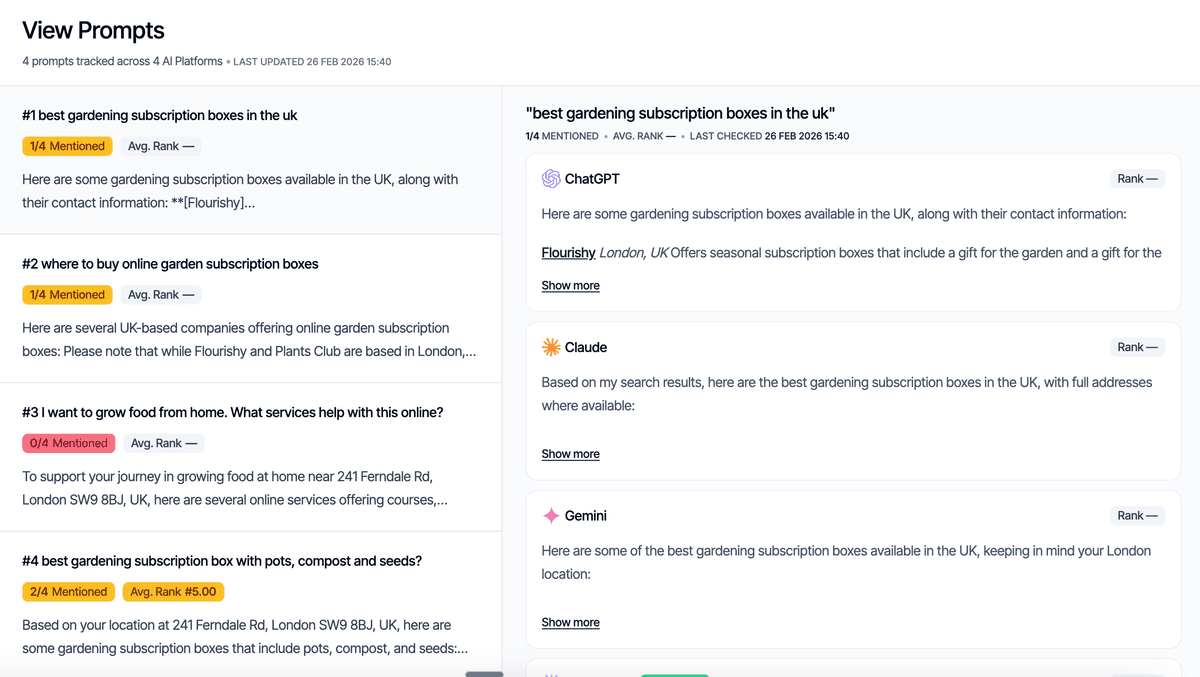Expand Claude response with Show more
Viewport: 1200px width, 677px height.
click(570, 454)
